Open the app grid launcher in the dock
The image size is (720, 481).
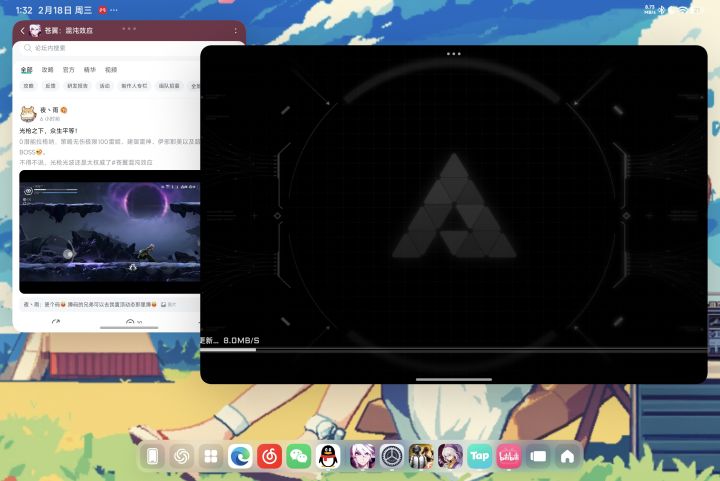coord(211,456)
